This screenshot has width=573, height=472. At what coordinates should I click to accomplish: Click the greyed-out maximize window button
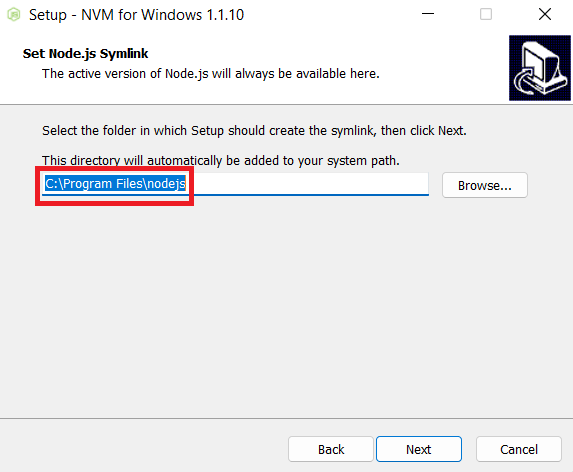(x=486, y=14)
